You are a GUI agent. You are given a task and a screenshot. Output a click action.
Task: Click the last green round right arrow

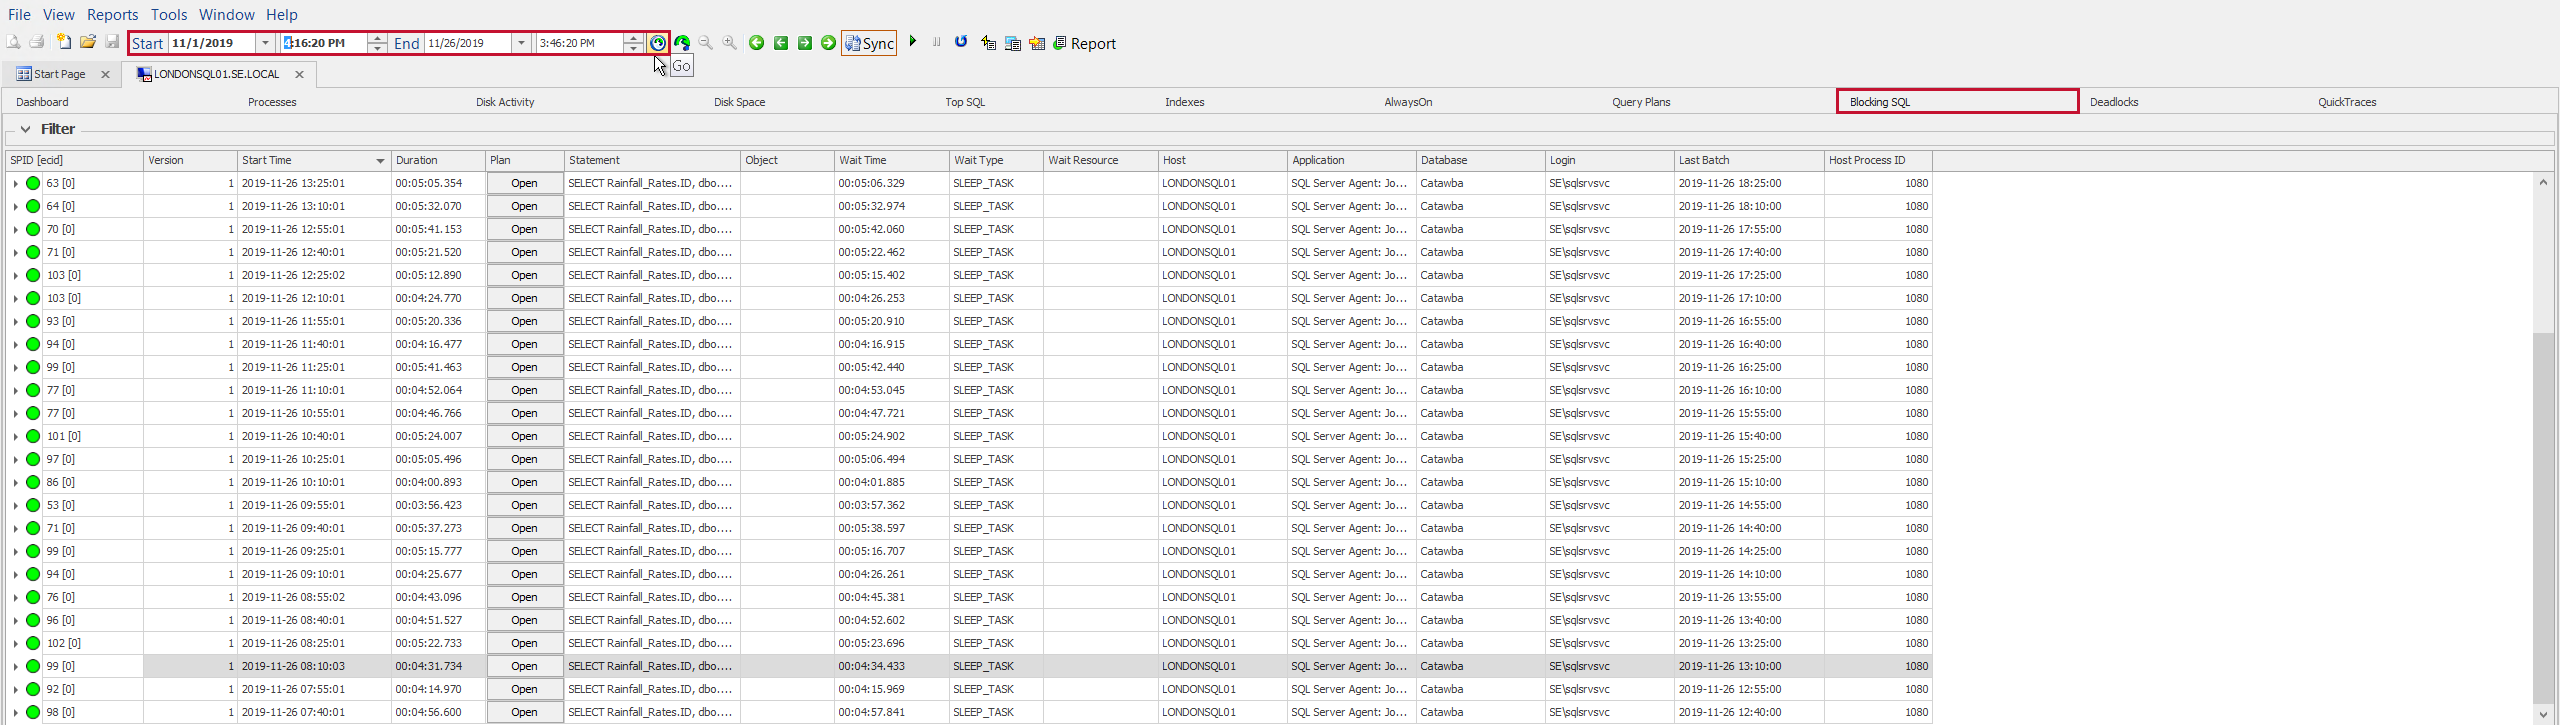click(828, 43)
